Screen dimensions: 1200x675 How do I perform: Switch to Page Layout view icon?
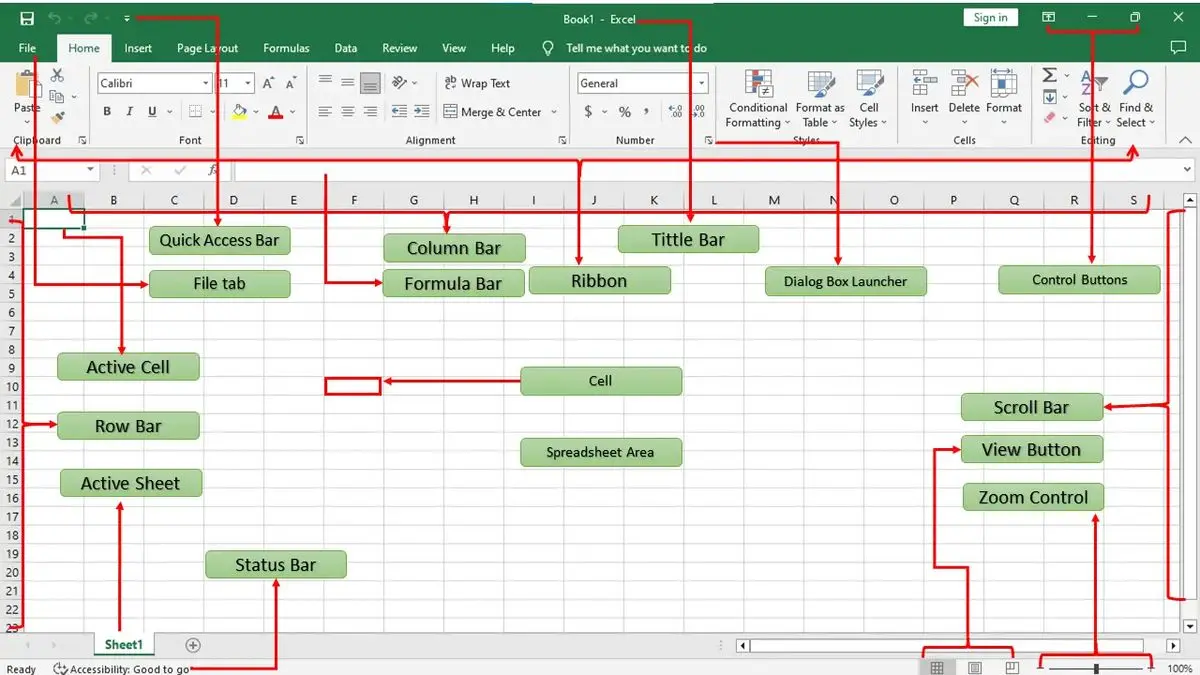975,668
